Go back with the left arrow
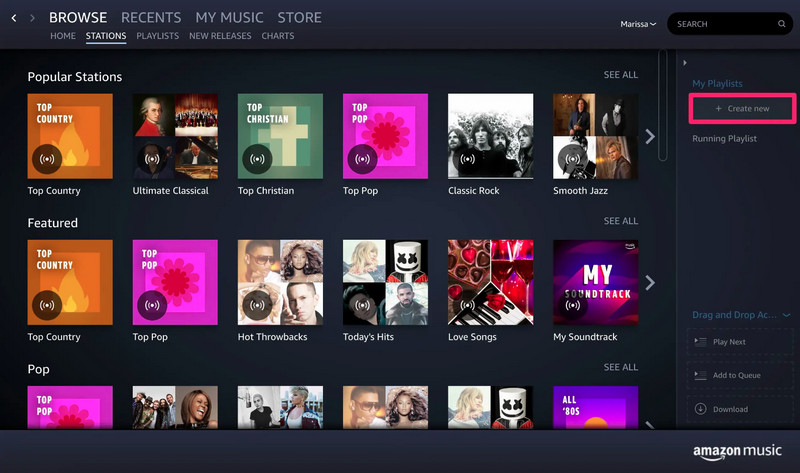Viewport: 800px width, 473px height. tap(14, 18)
